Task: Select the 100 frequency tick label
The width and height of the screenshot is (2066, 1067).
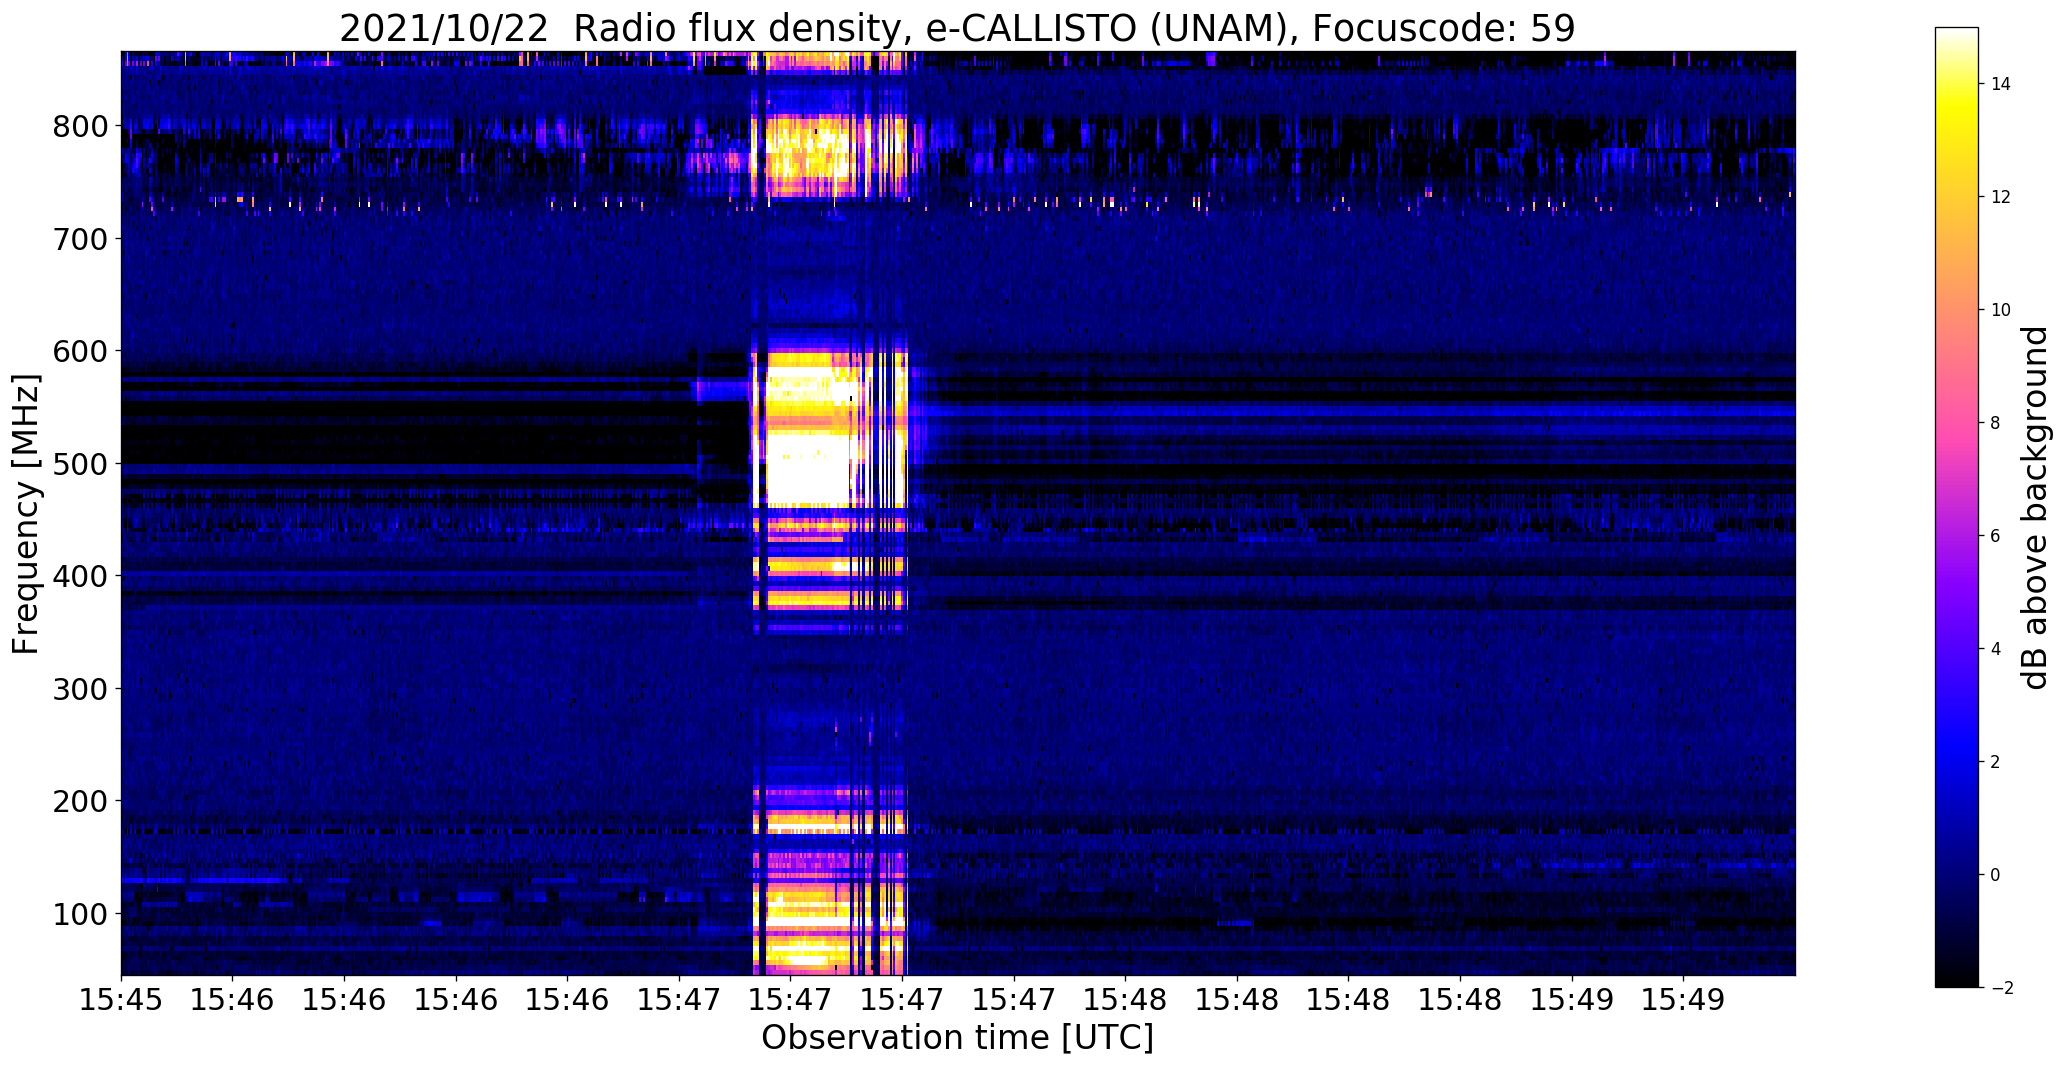Action: pos(79,914)
